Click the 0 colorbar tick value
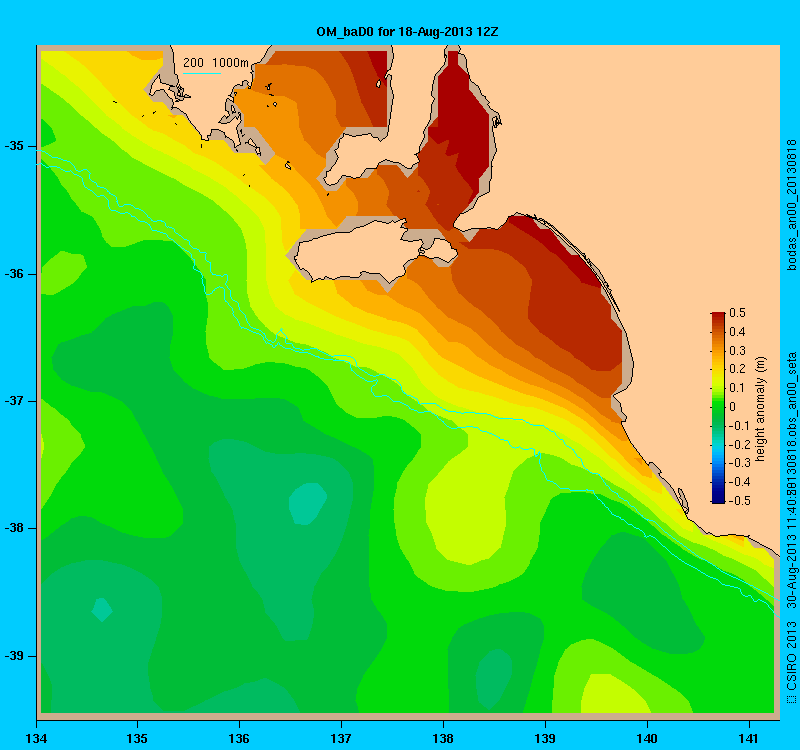 (x=733, y=407)
